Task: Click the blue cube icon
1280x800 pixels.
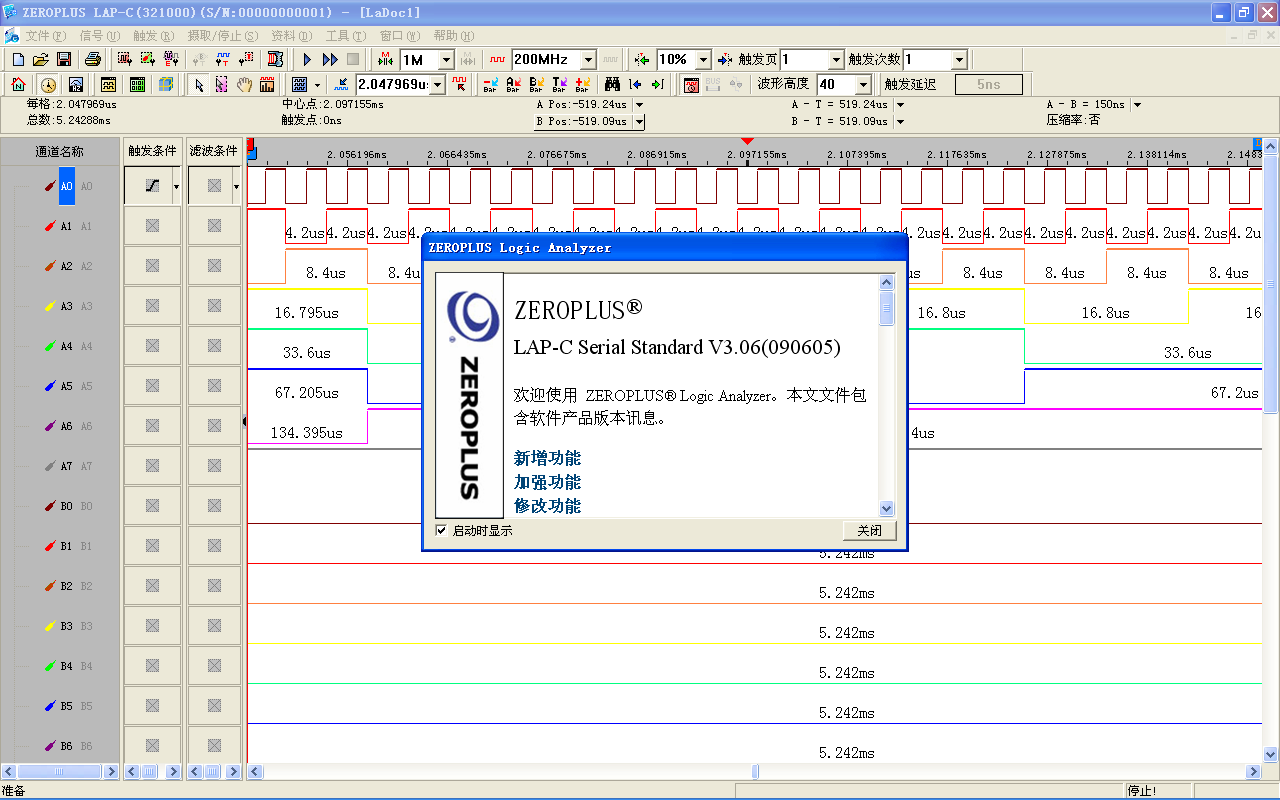Action: pyautogui.click(x=166, y=84)
